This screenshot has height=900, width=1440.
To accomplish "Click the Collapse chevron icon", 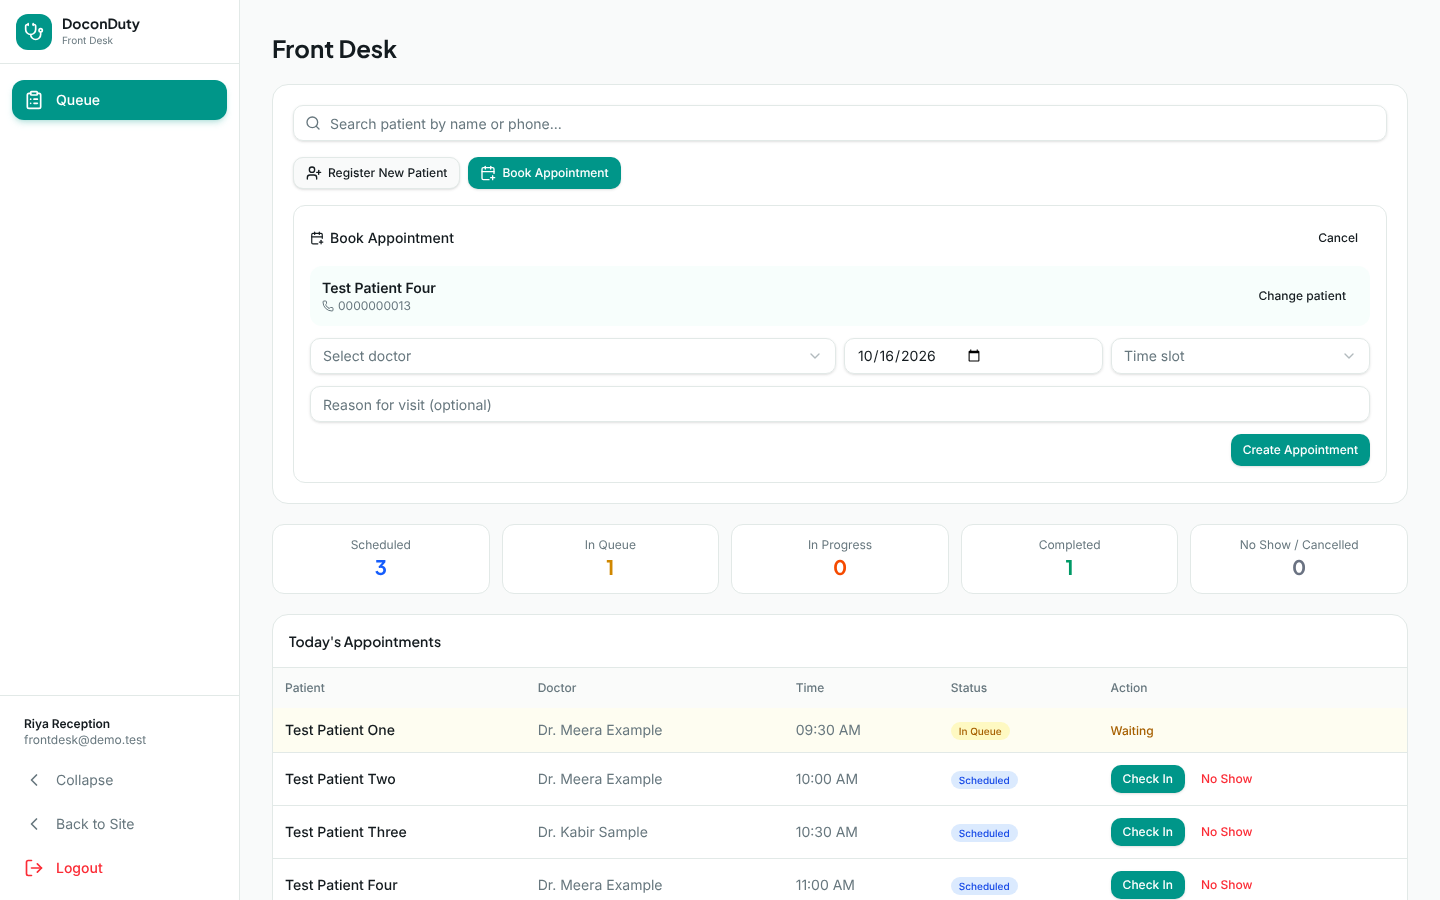I will [34, 780].
